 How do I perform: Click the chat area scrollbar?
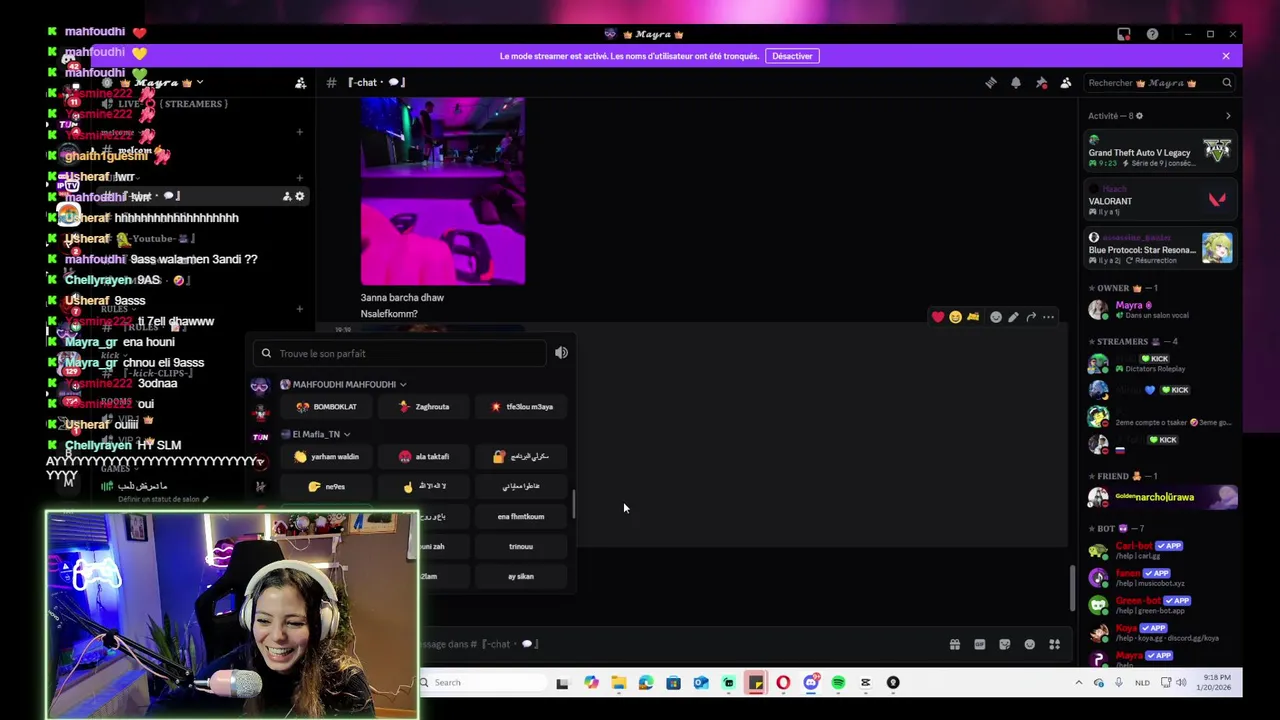pos(1073,588)
